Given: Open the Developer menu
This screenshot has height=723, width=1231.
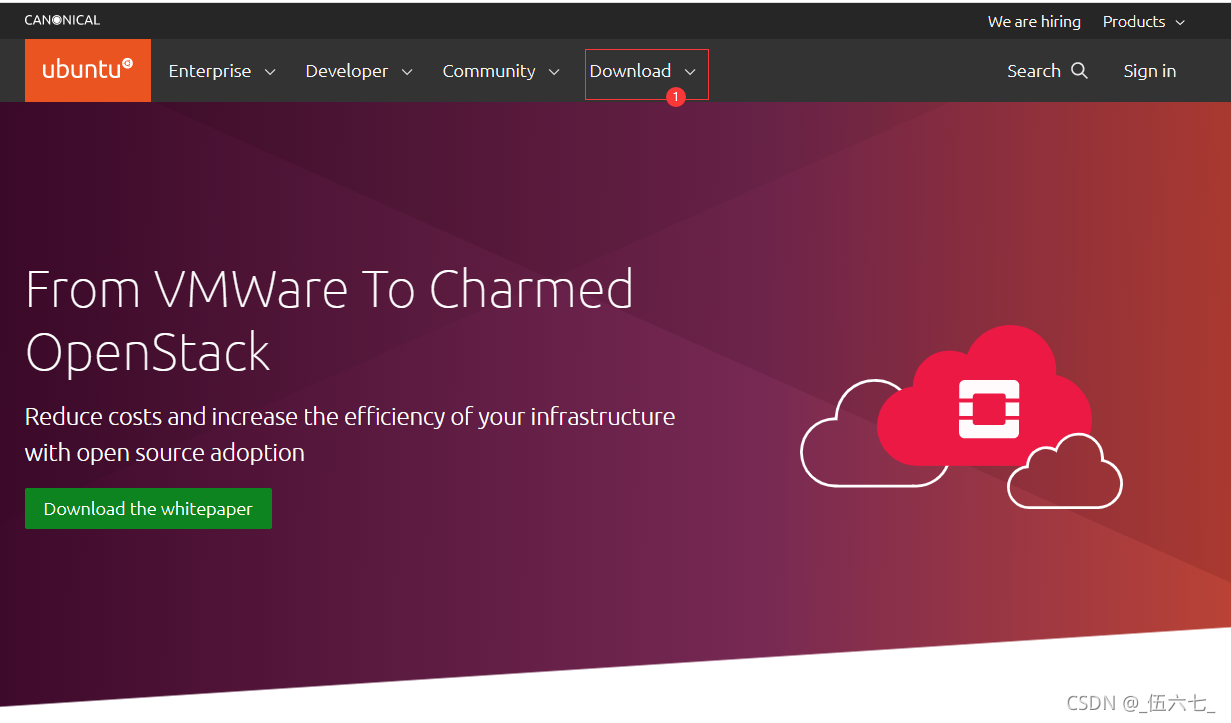Looking at the screenshot, I should (347, 71).
